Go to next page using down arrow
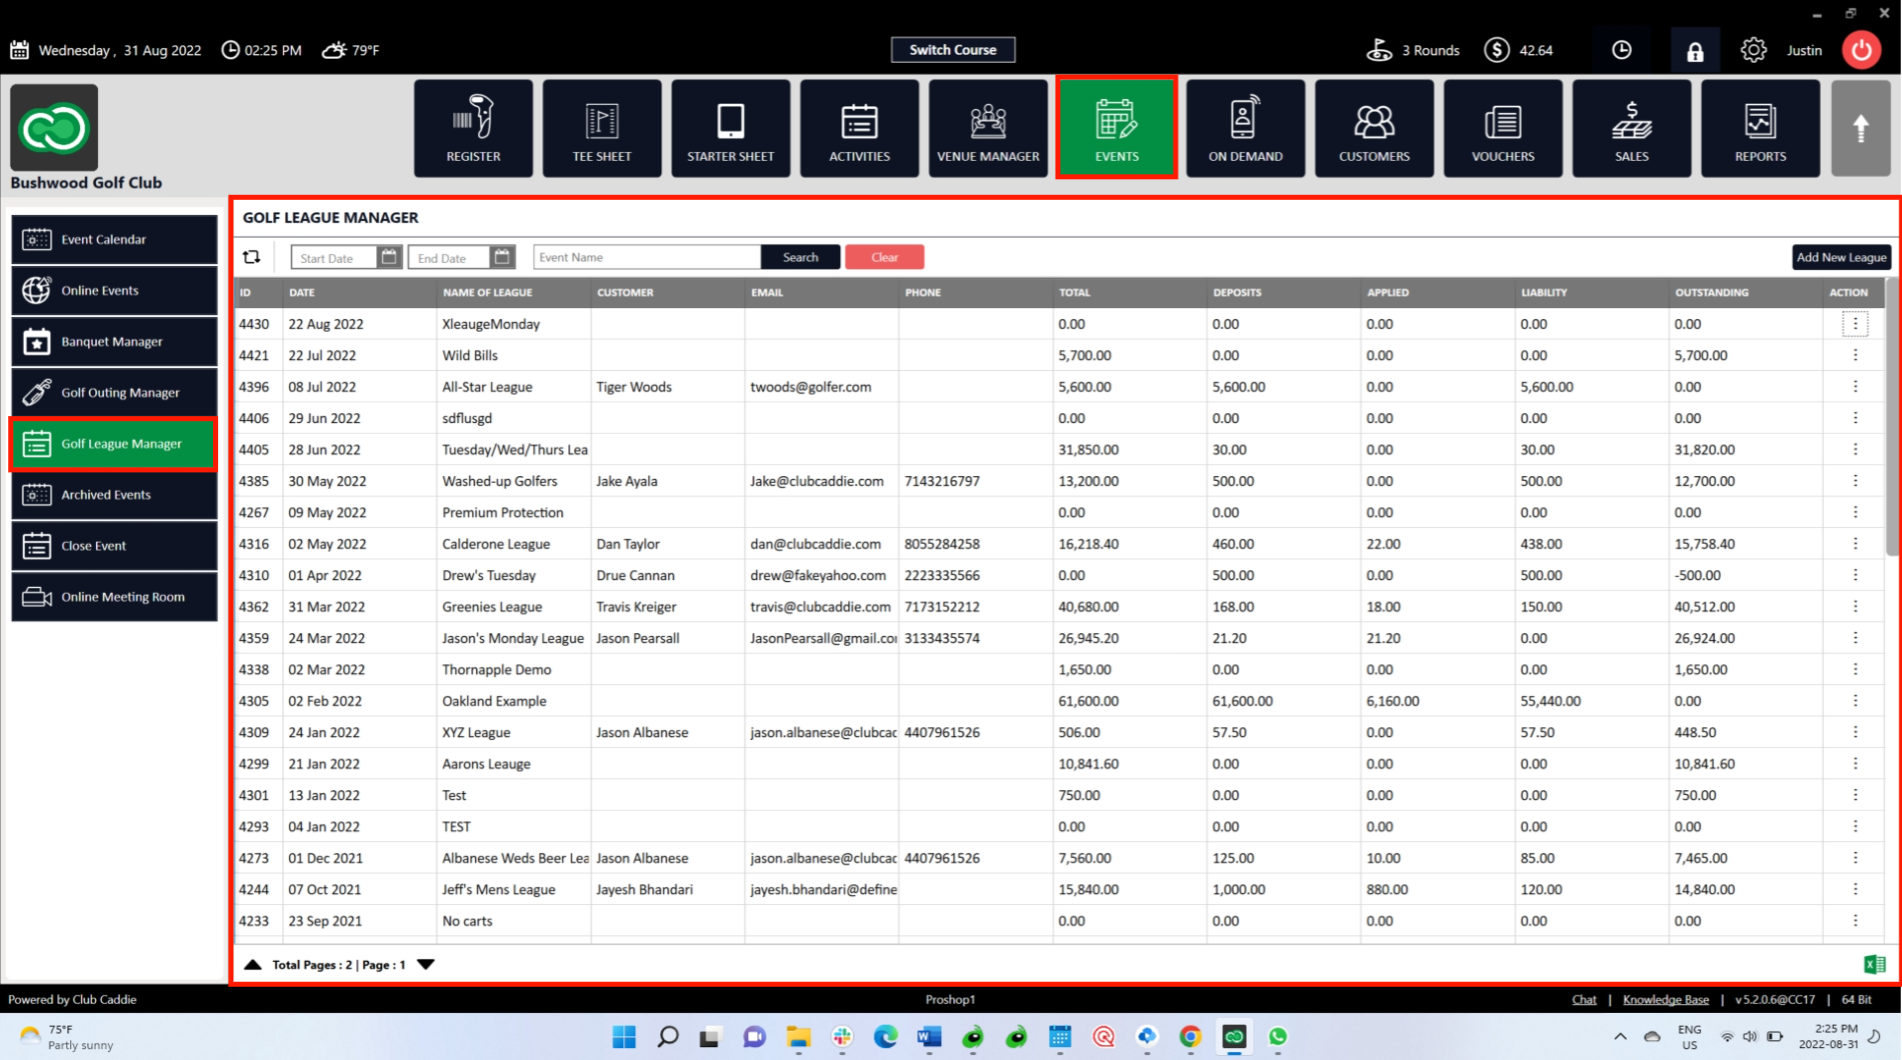This screenshot has height=1060, width=1902. [x=426, y=965]
